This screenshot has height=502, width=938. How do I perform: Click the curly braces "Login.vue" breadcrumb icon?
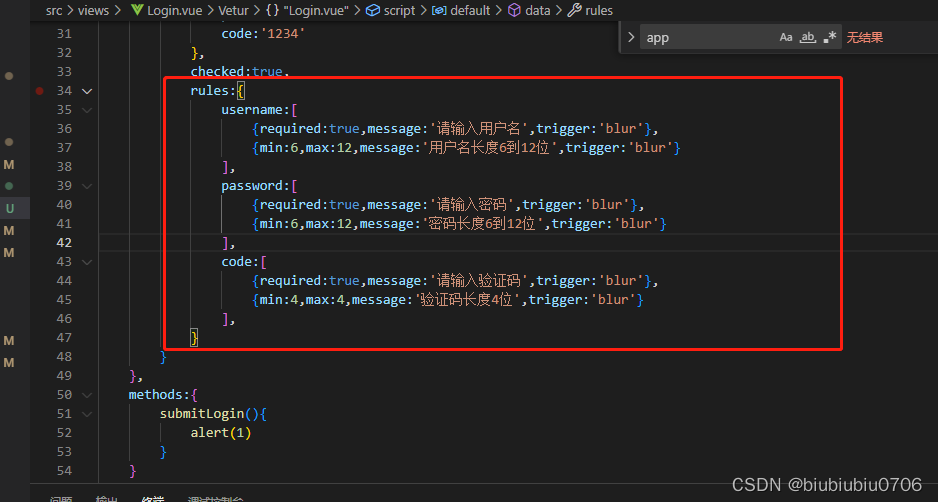pos(272,10)
